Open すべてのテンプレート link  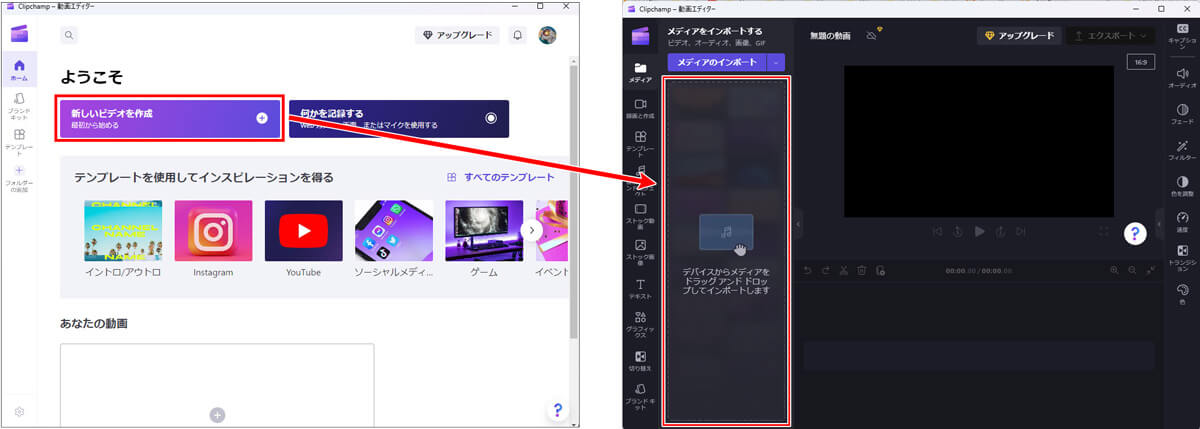501,177
